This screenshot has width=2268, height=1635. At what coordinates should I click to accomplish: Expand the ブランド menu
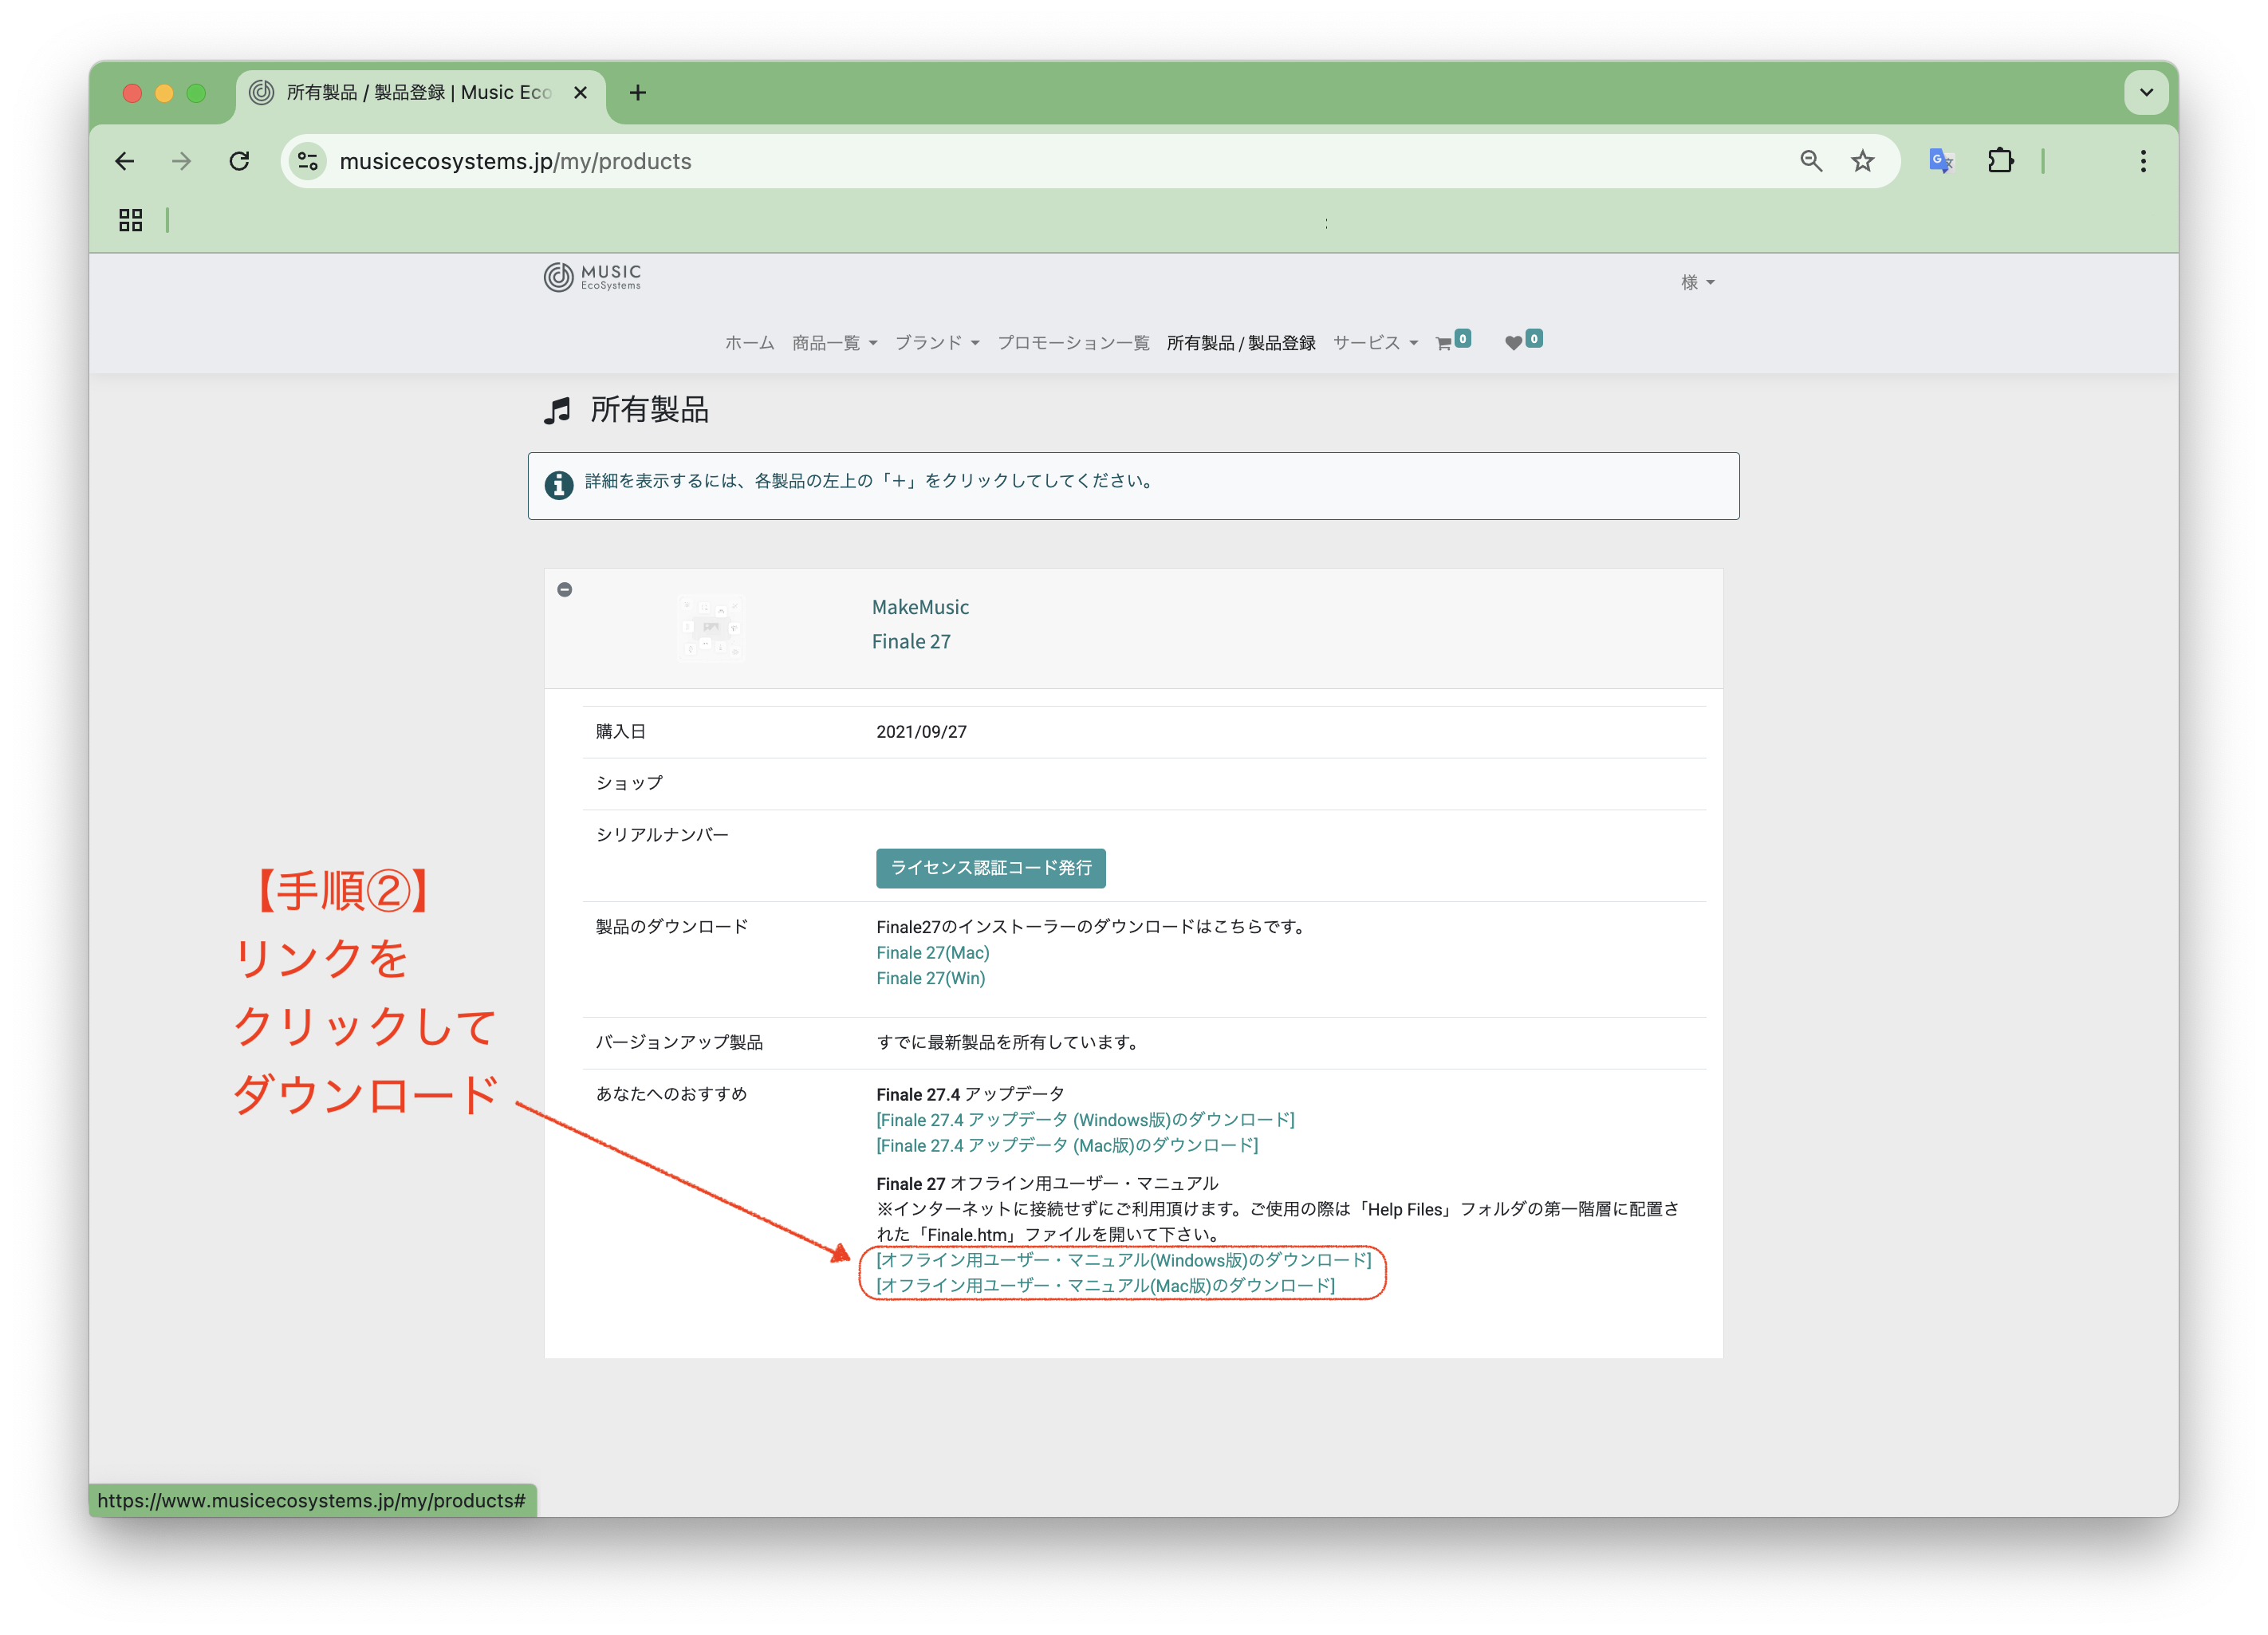(x=937, y=343)
